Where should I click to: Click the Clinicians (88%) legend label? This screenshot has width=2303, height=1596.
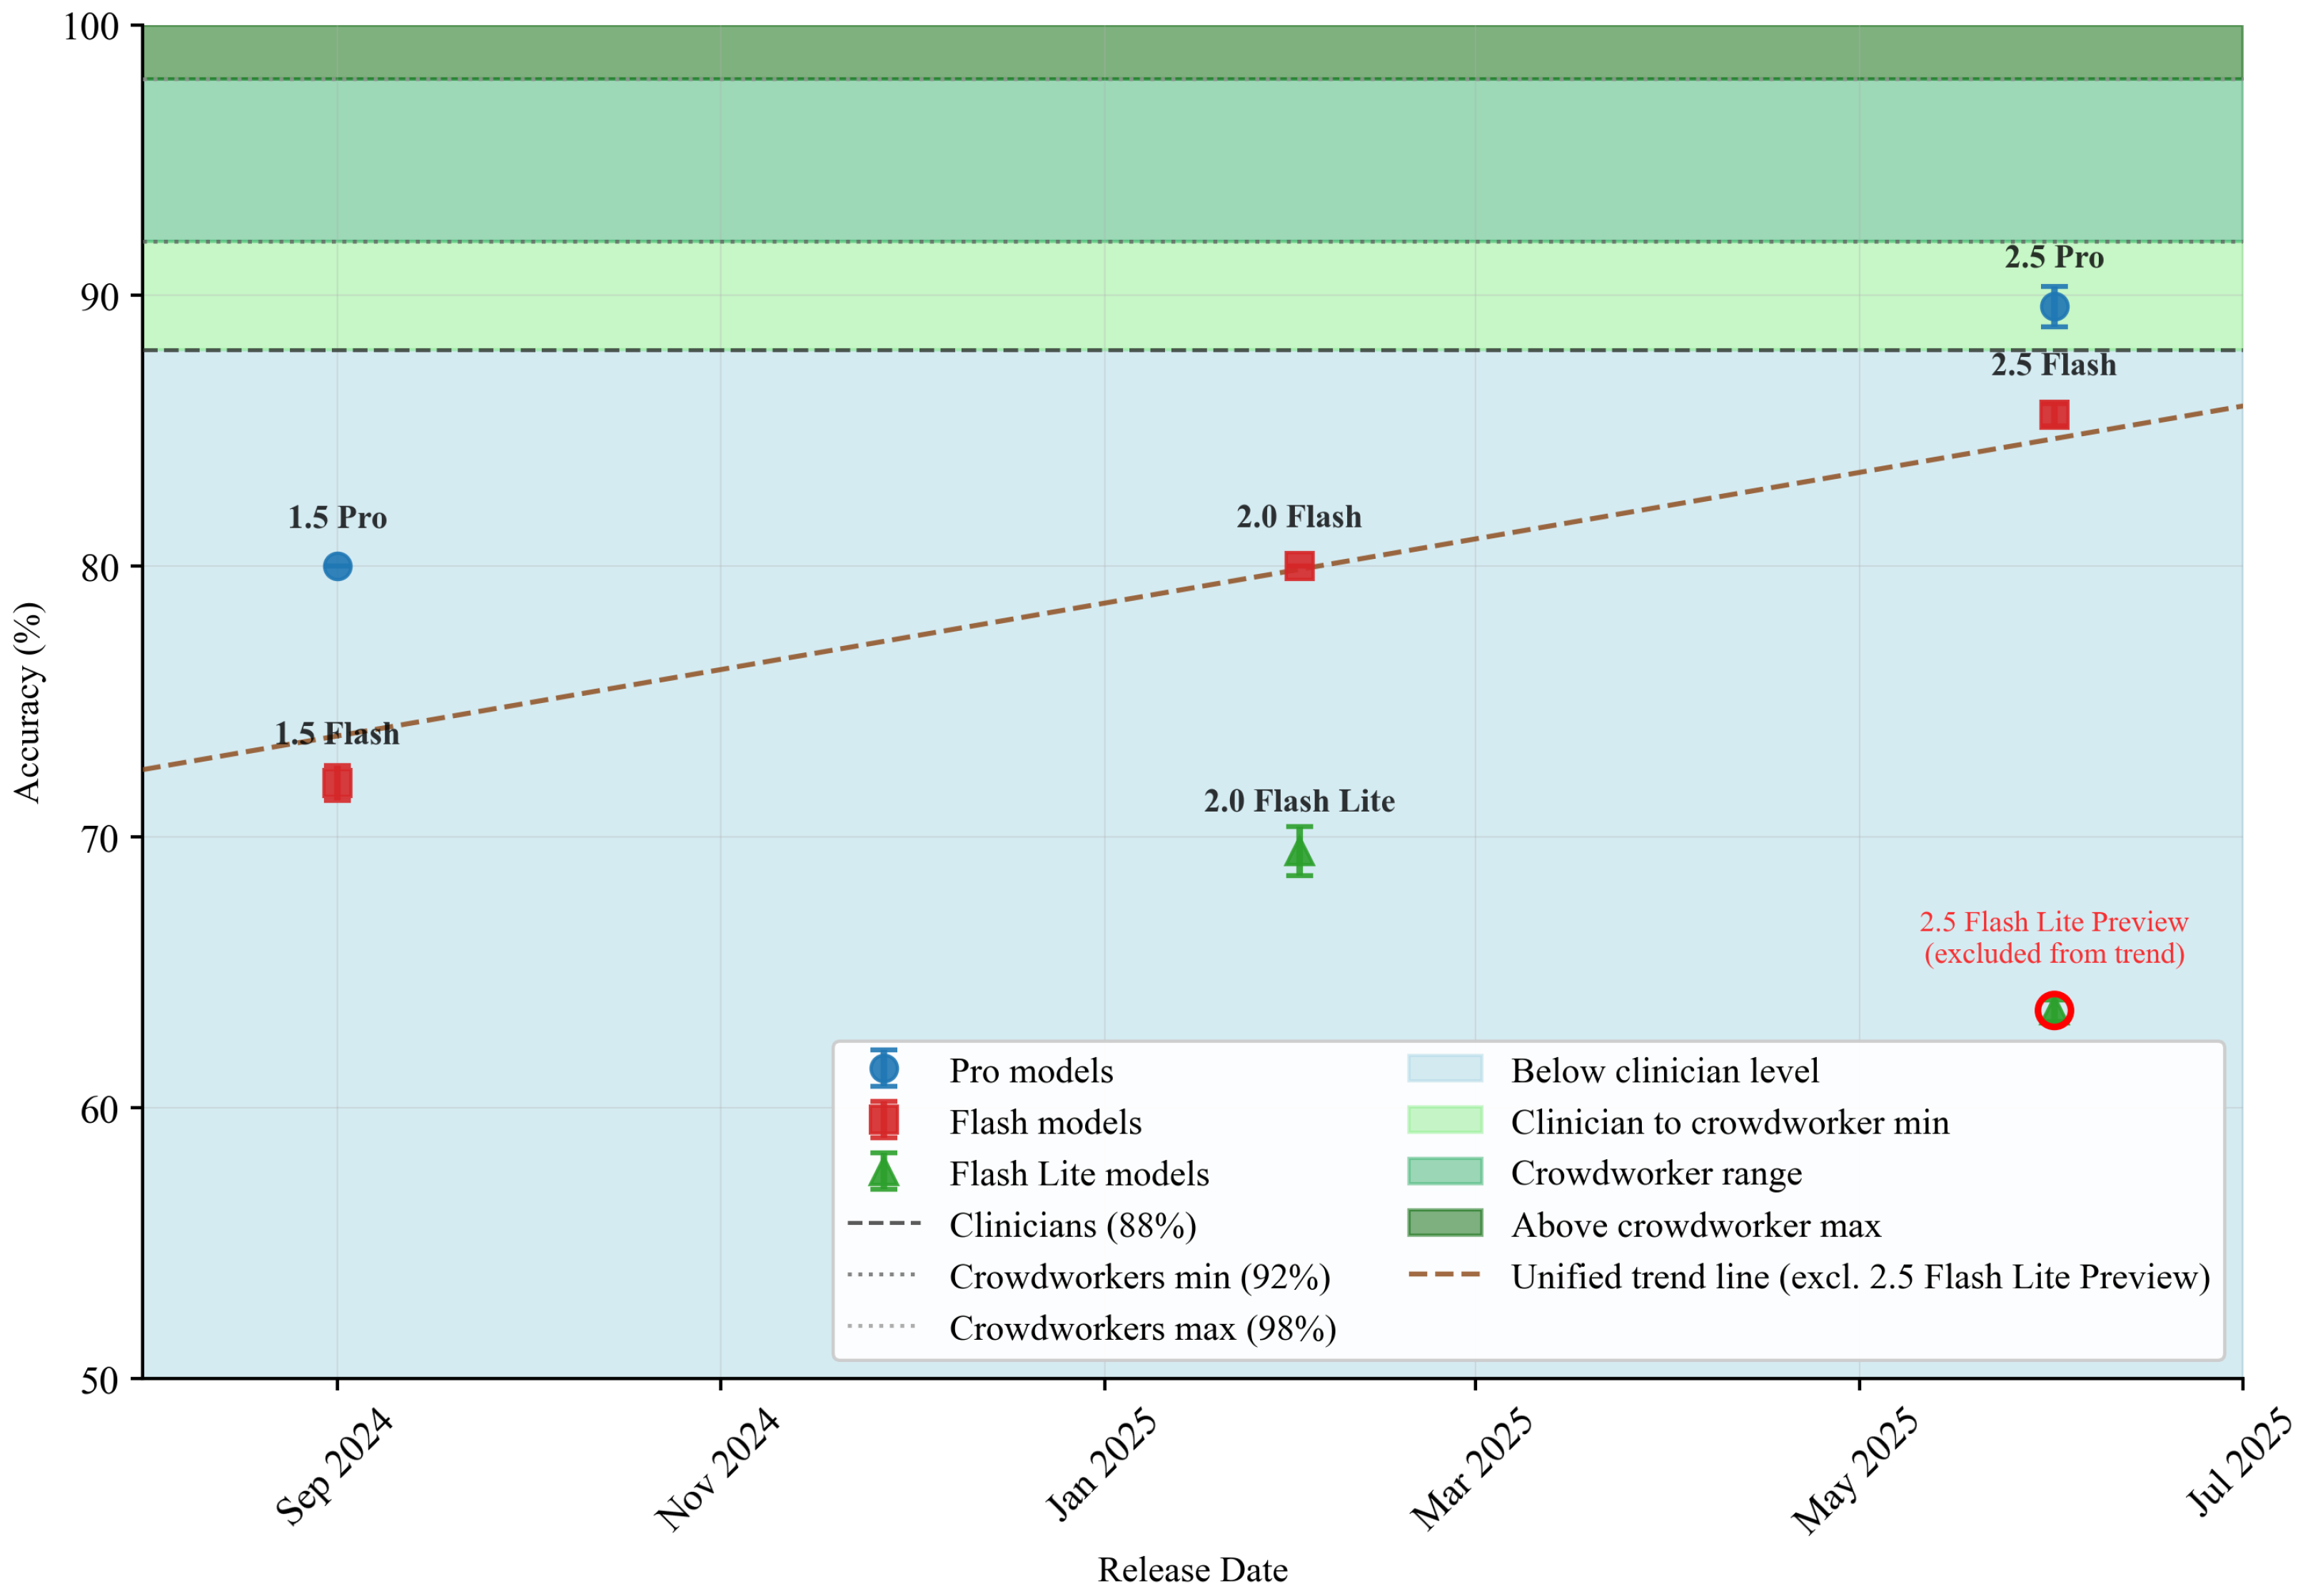(1072, 1225)
